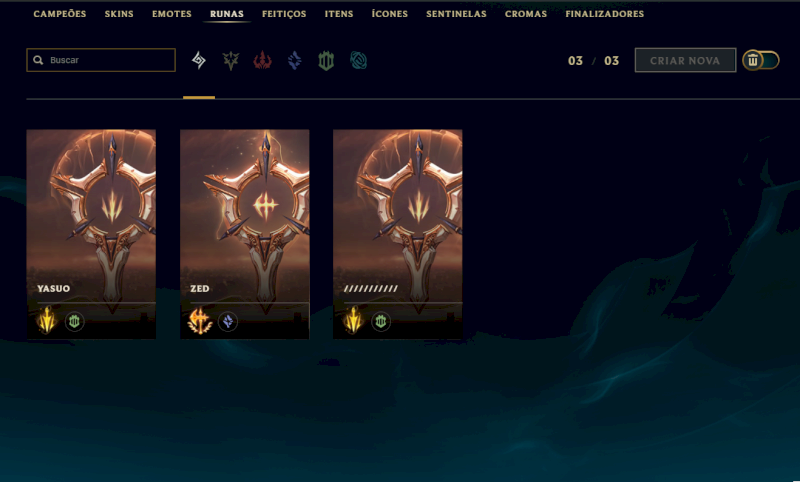Filter by all rune styles icon
This screenshot has width=800, height=482.
pyautogui.click(x=198, y=61)
